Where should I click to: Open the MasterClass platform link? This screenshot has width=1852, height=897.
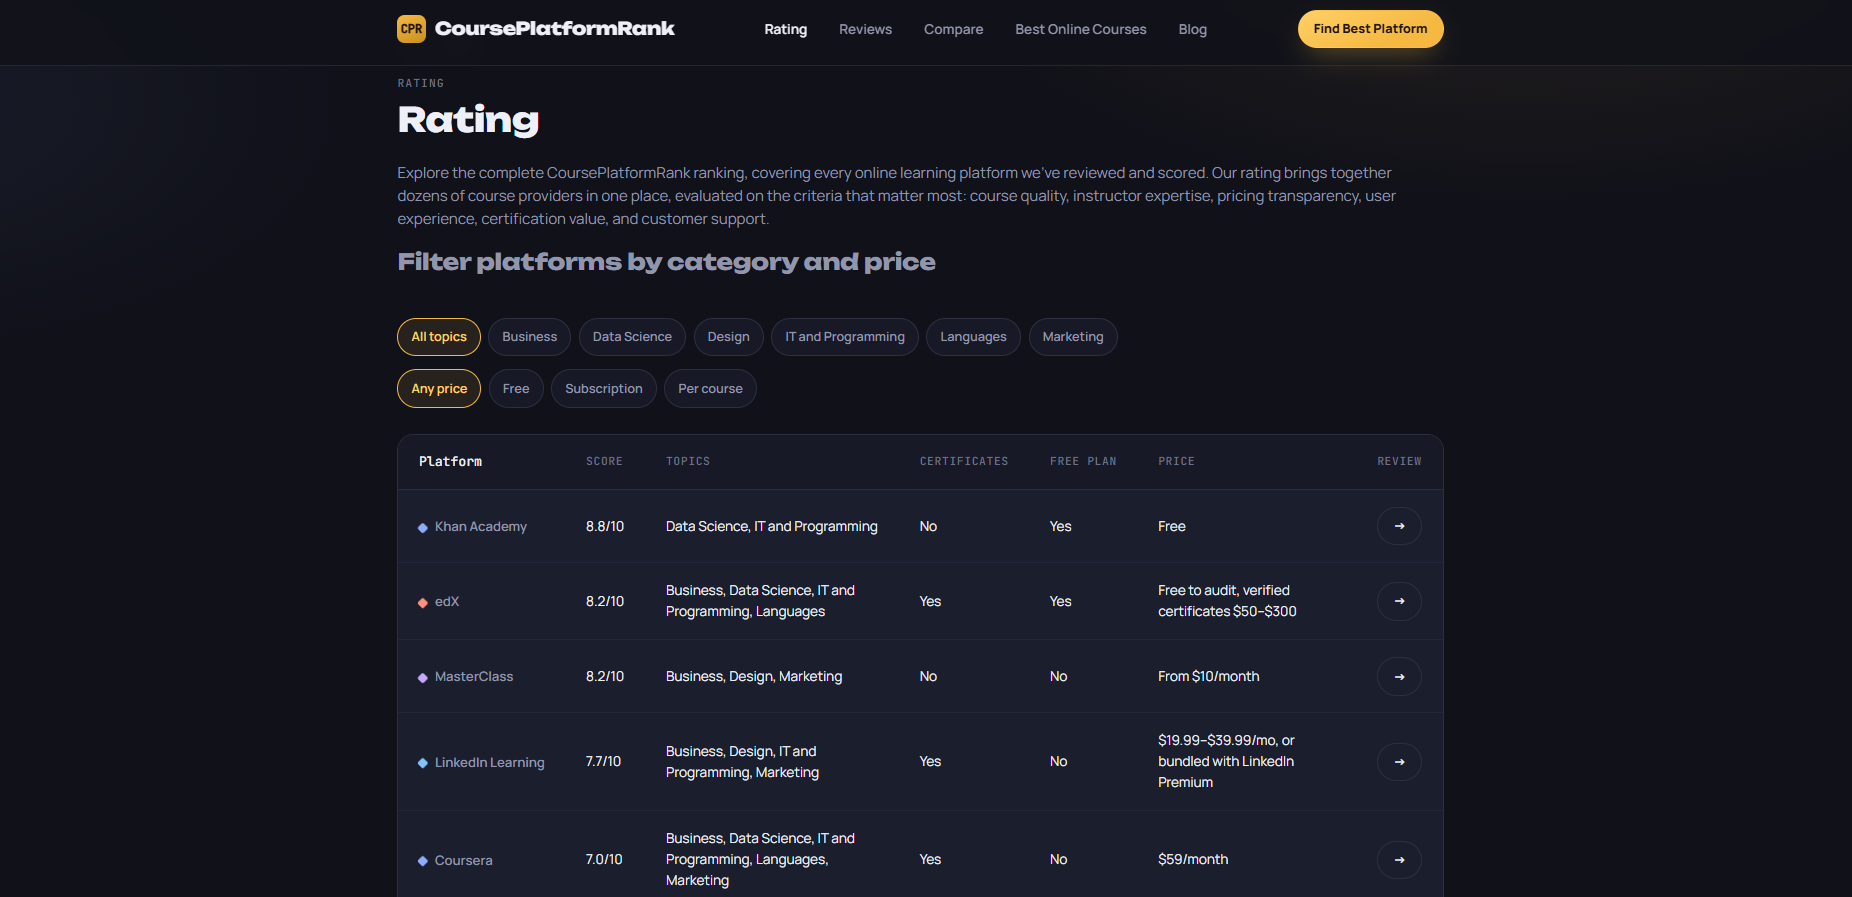point(474,677)
